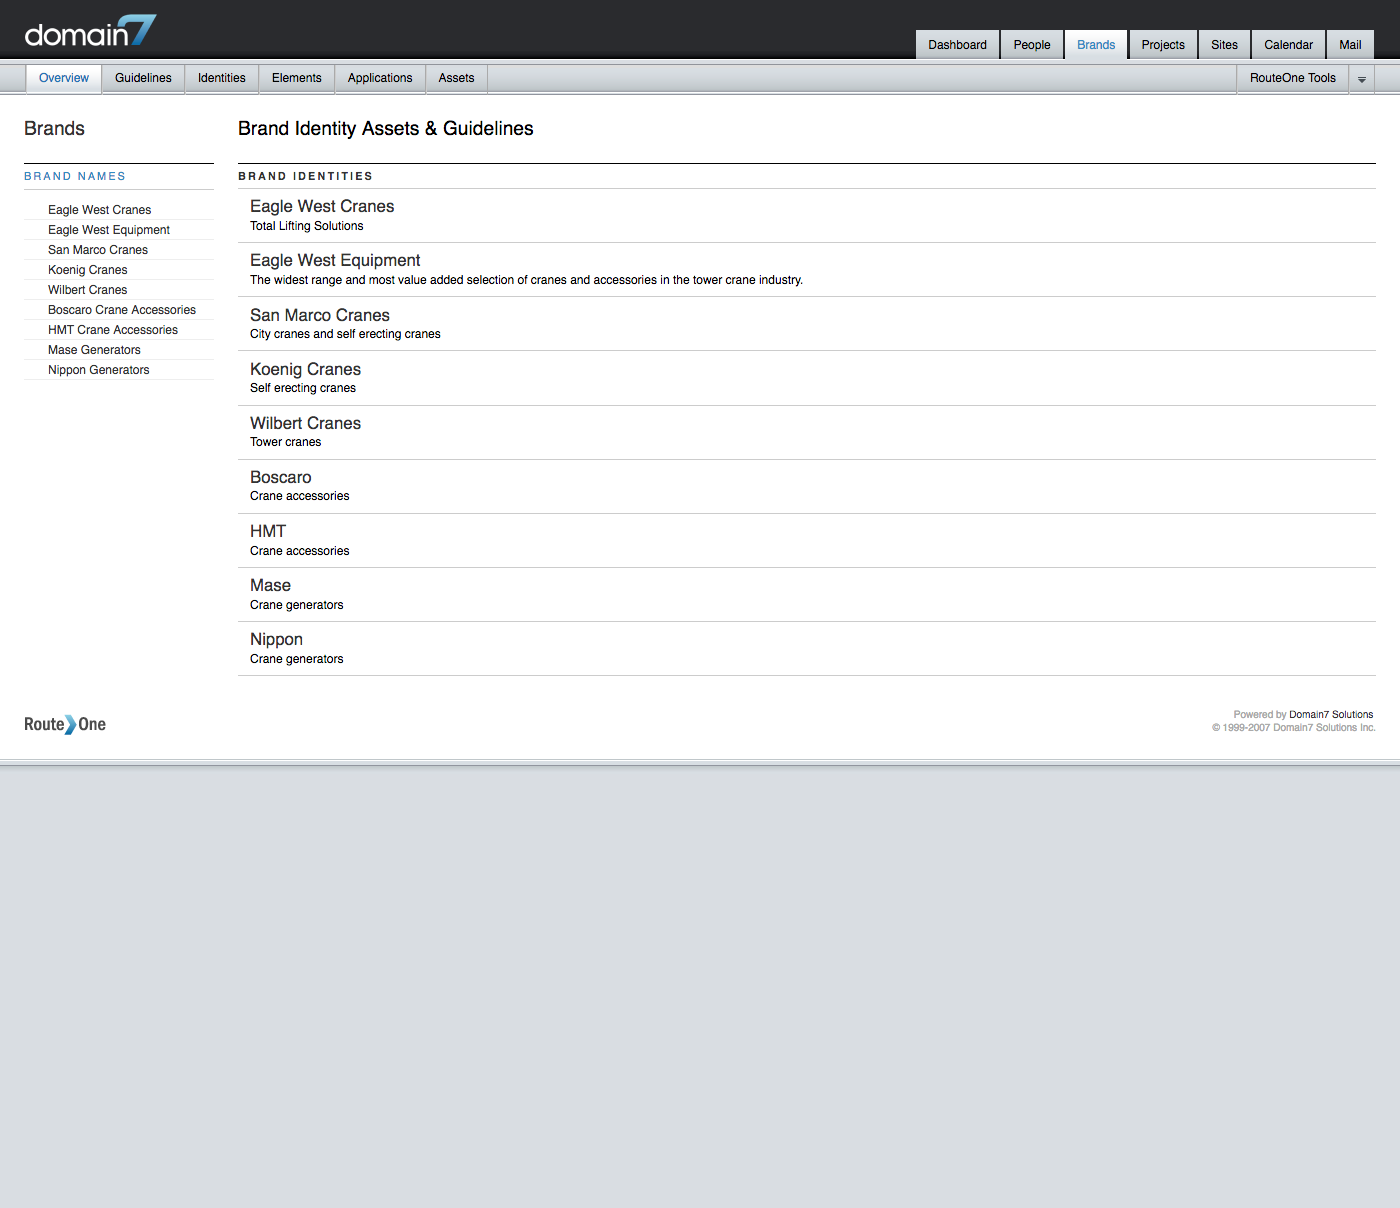Open Boscaro Crane Accessories sidebar link
The image size is (1400, 1208).
(122, 310)
